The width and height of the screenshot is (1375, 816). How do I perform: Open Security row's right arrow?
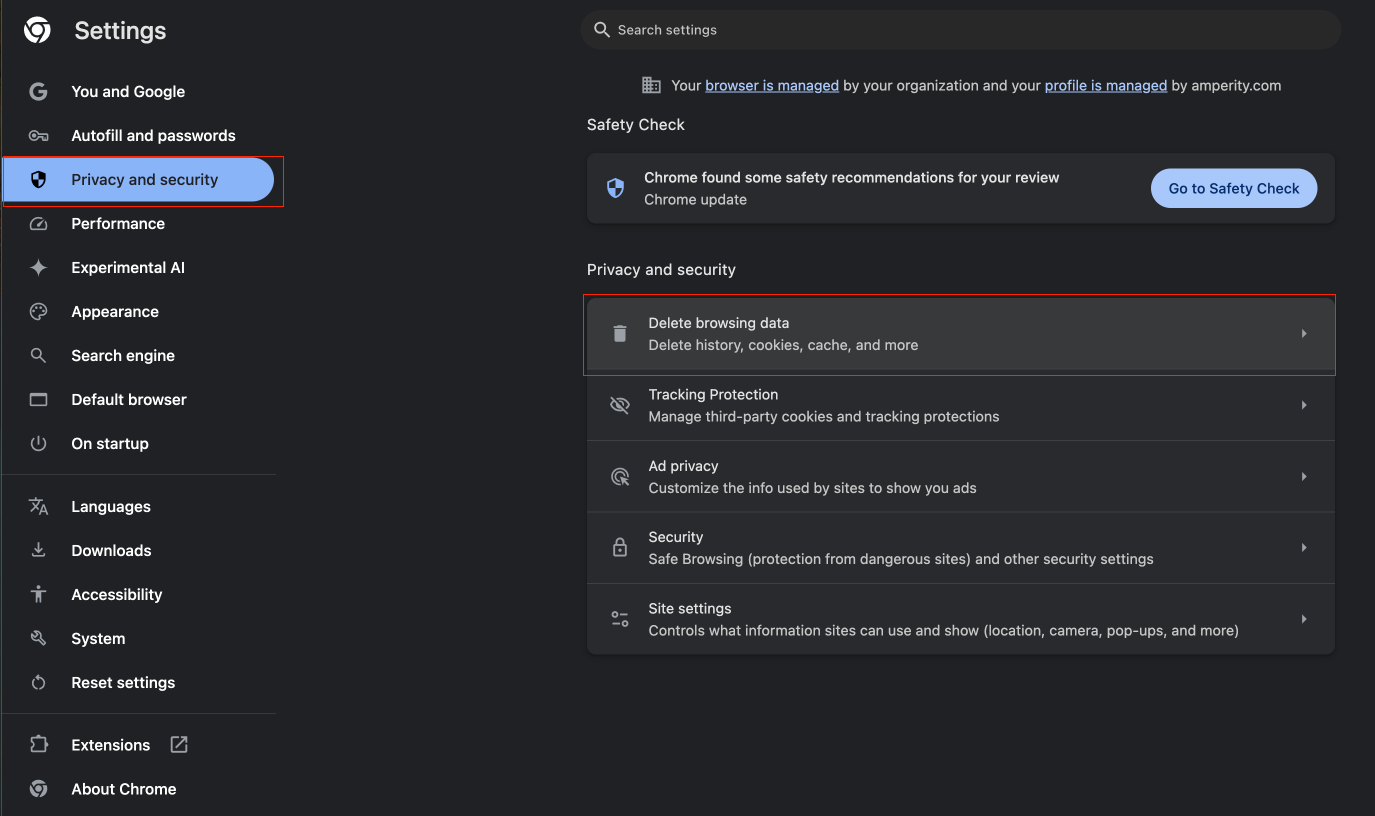(1304, 548)
